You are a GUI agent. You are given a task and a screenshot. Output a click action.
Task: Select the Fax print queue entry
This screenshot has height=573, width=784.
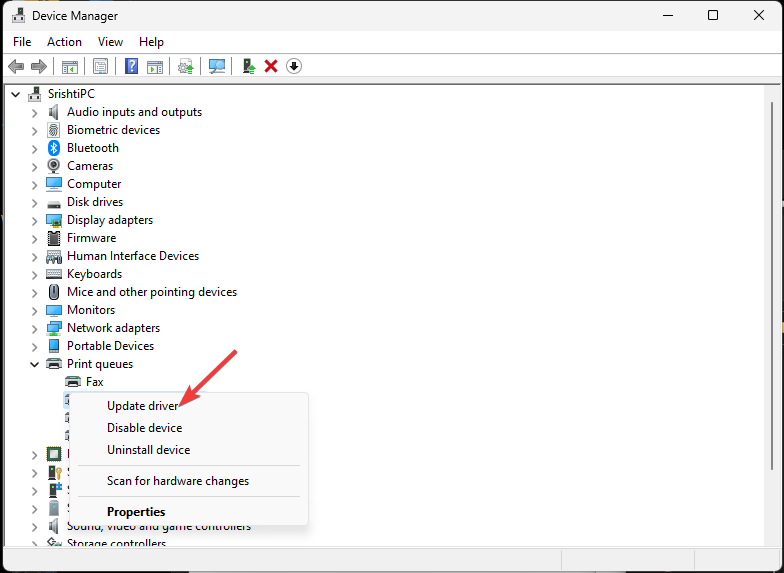pyautogui.click(x=94, y=382)
